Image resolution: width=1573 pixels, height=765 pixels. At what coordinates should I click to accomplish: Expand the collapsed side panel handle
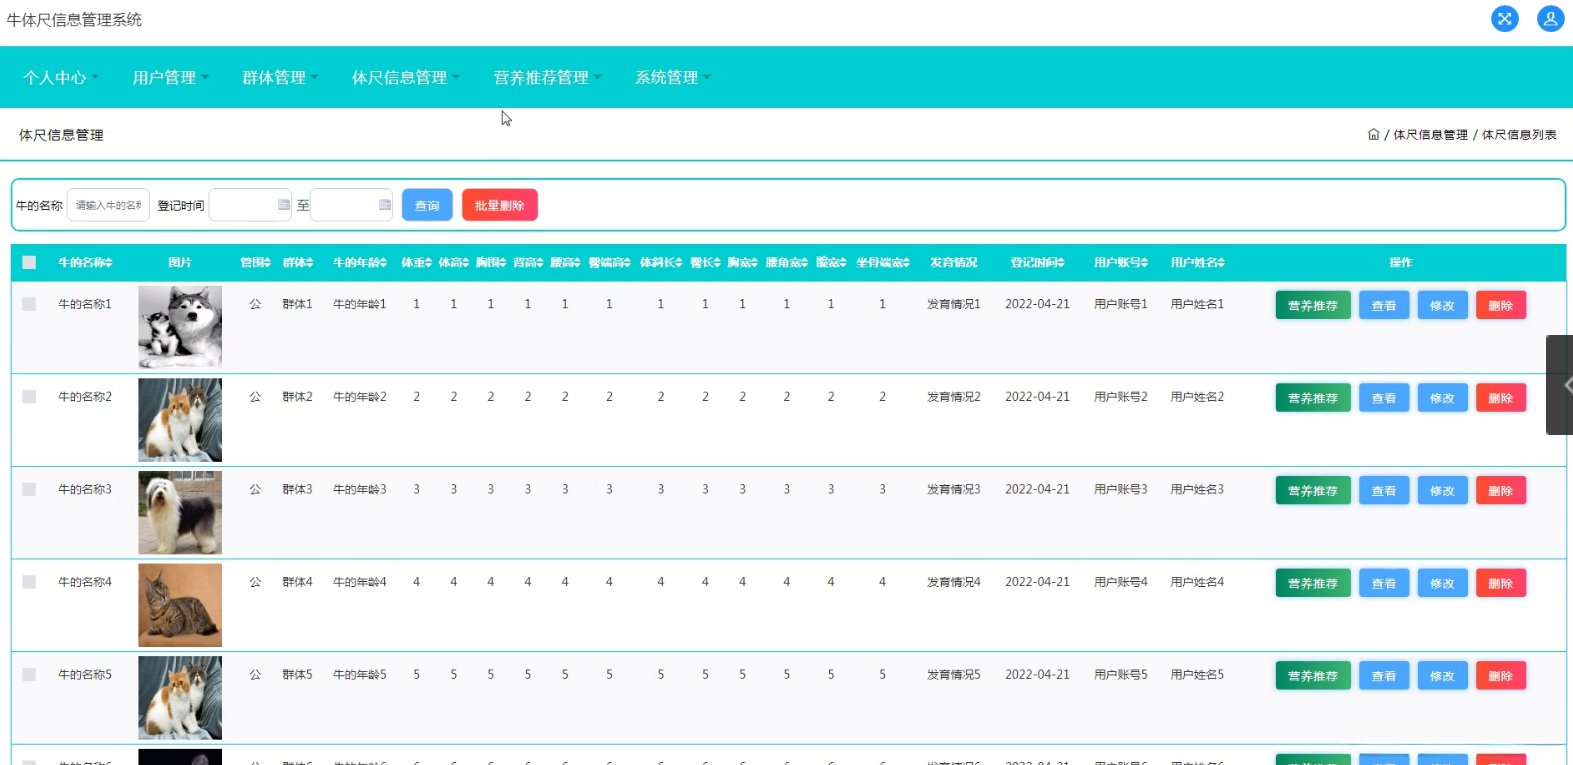coord(1561,385)
